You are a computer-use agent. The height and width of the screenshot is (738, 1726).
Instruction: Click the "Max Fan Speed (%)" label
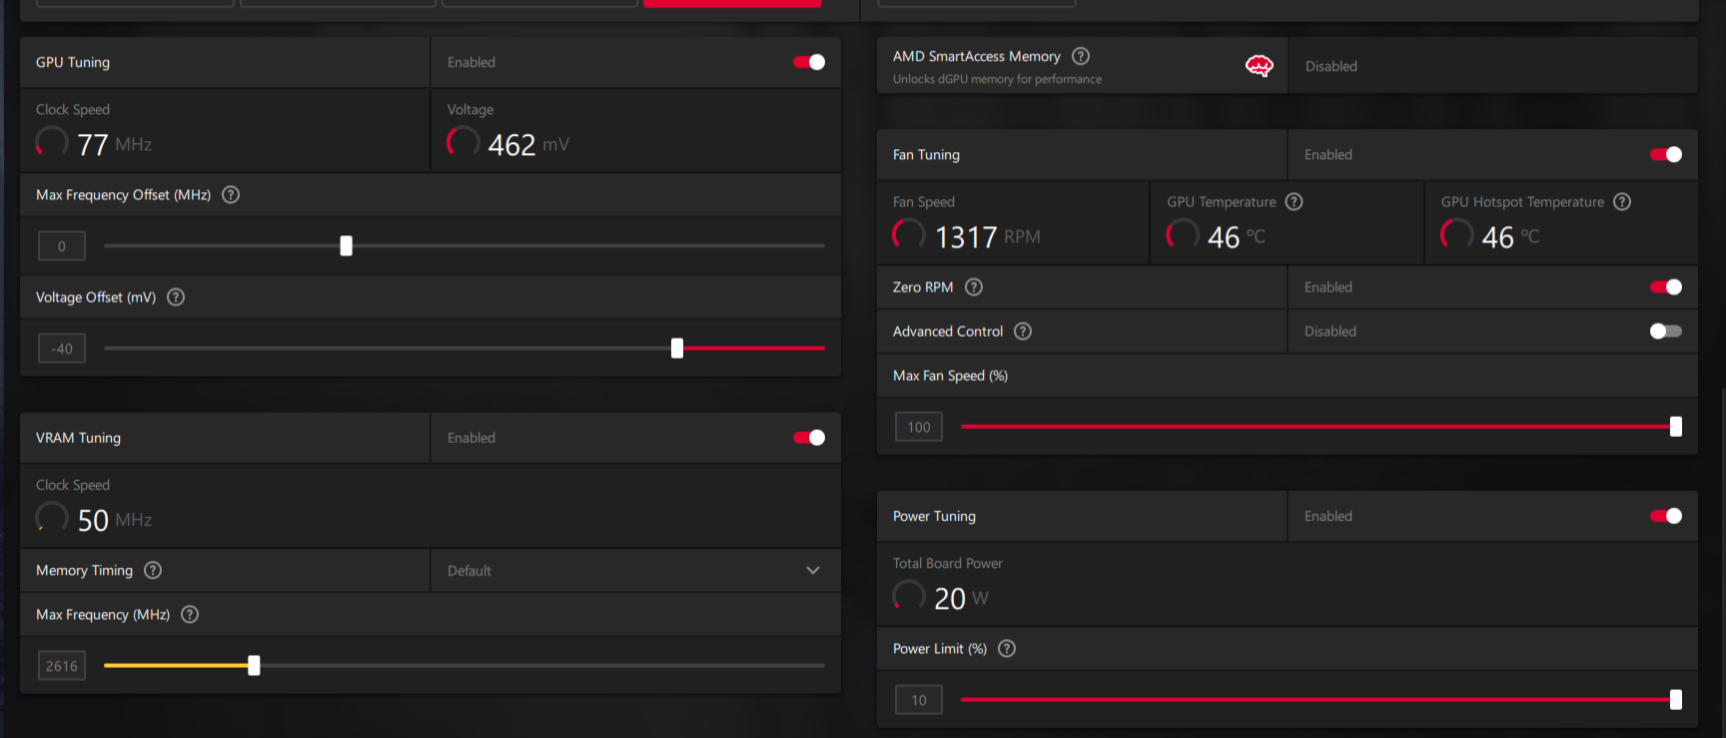coord(950,376)
